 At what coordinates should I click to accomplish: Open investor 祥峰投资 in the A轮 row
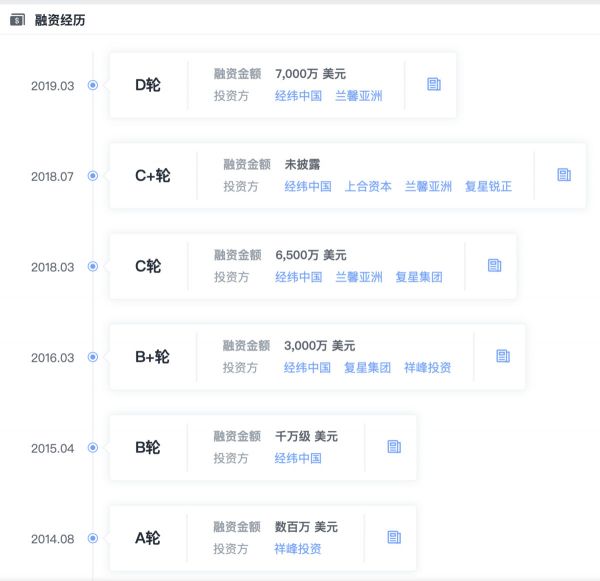(x=298, y=548)
